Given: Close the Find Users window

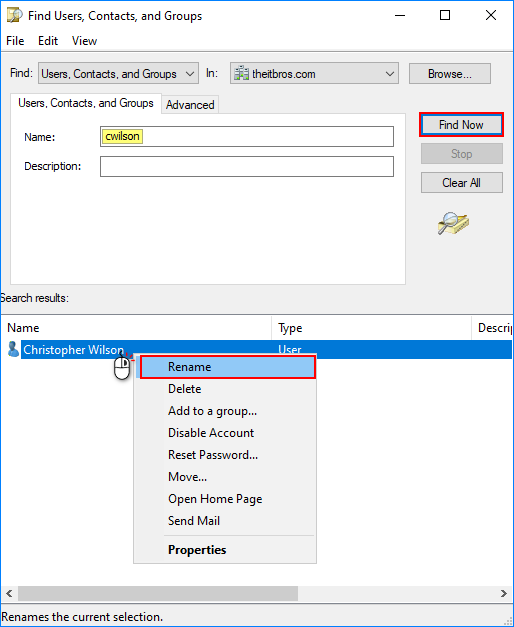Looking at the screenshot, I should [491, 15].
